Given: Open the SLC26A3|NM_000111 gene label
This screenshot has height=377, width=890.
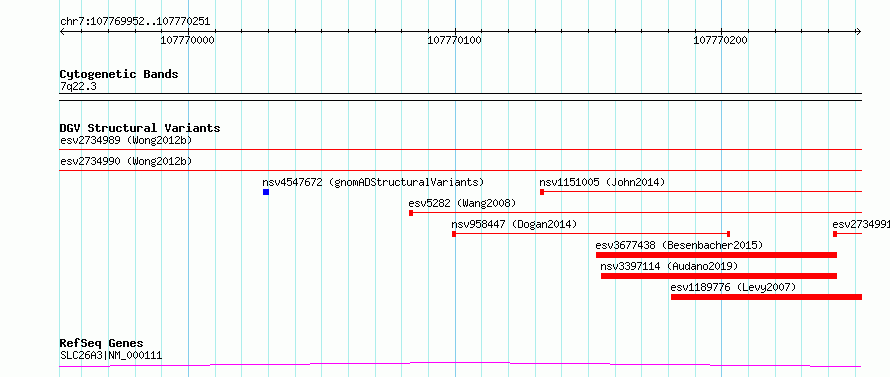Looking at the screenshot, I should 111,355.
